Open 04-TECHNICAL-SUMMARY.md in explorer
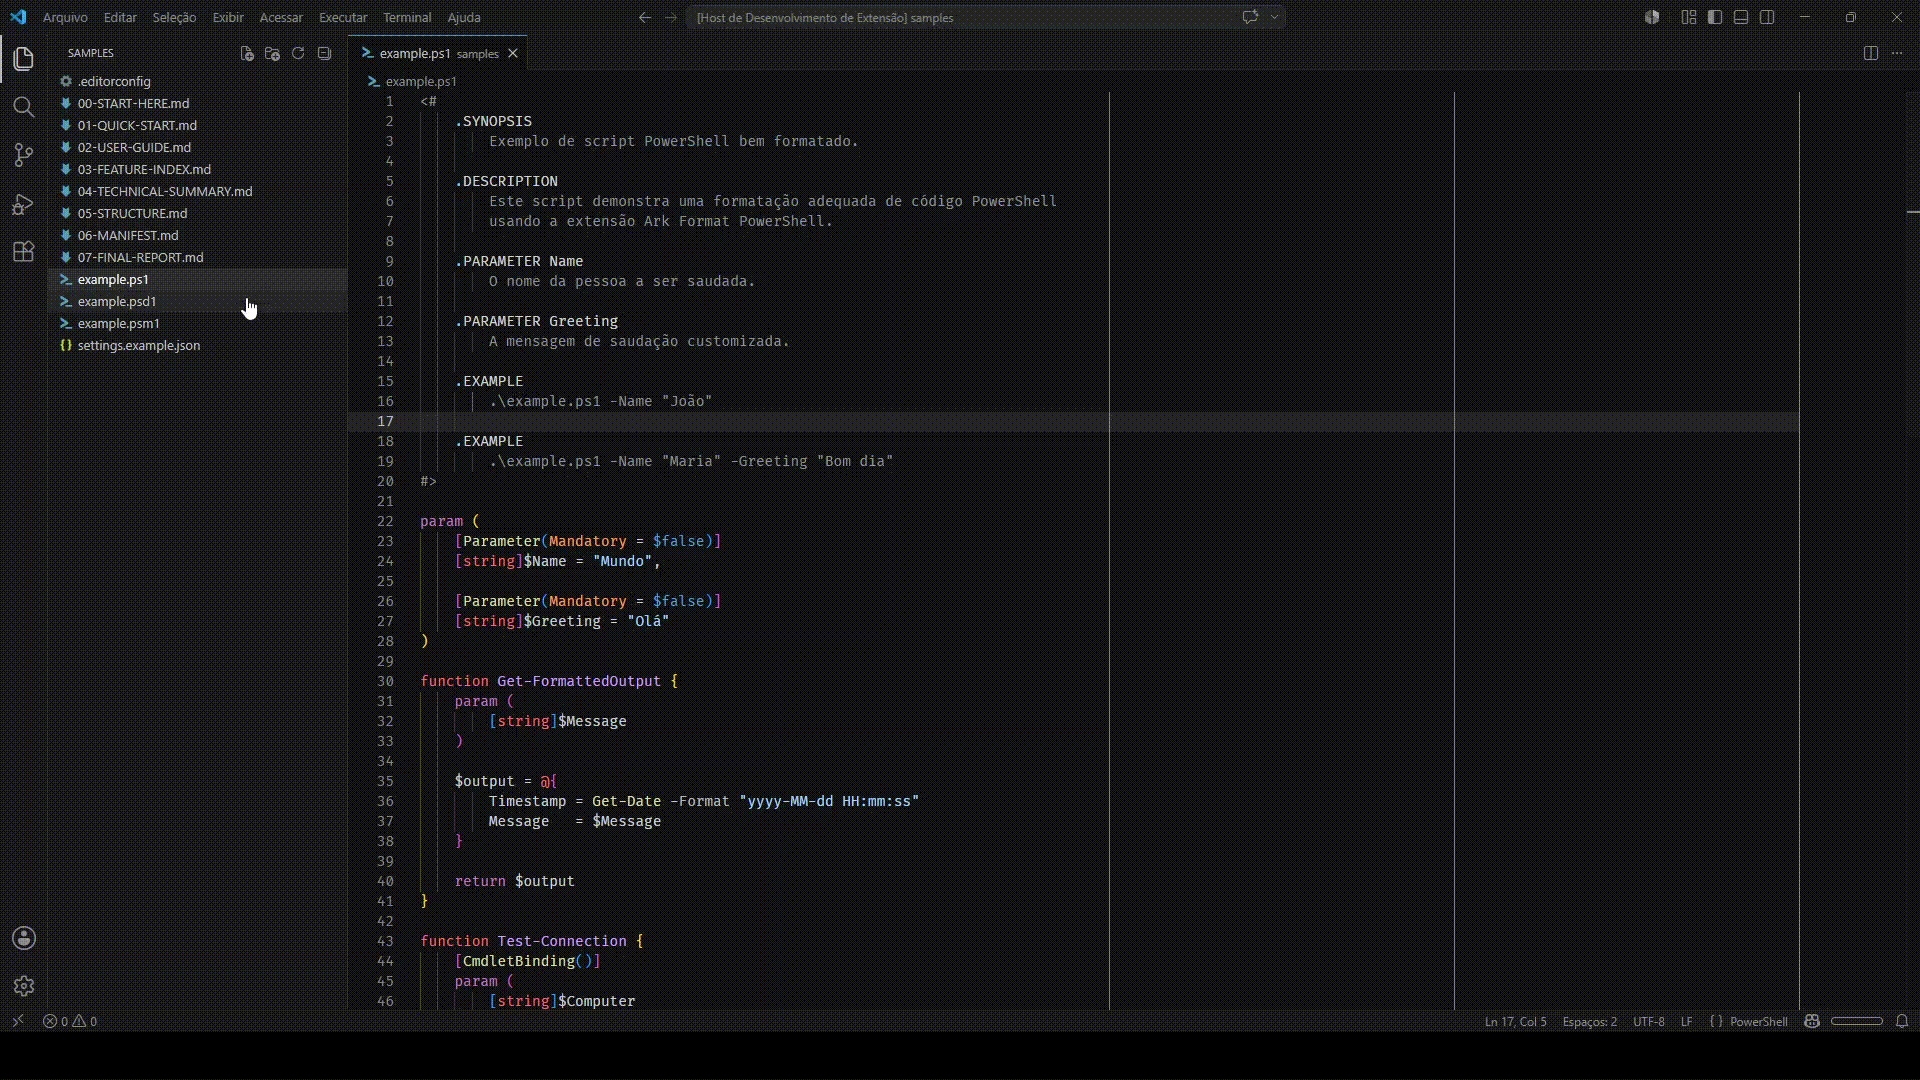The width and height of the screenshot is (1920, 1080). tap(198, 191)
